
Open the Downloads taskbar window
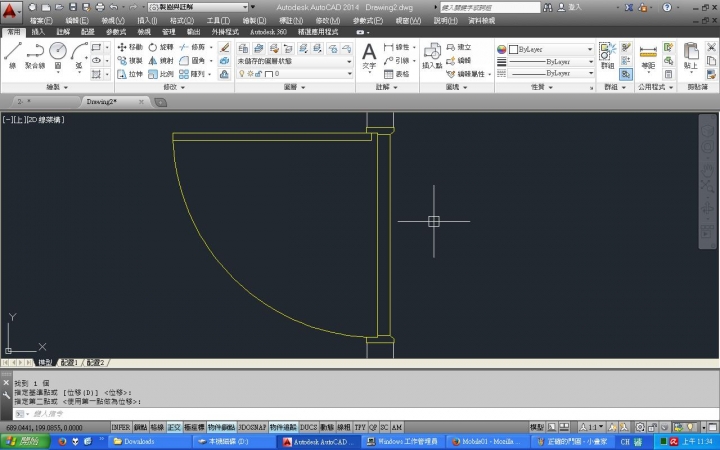tap(148, 442)
